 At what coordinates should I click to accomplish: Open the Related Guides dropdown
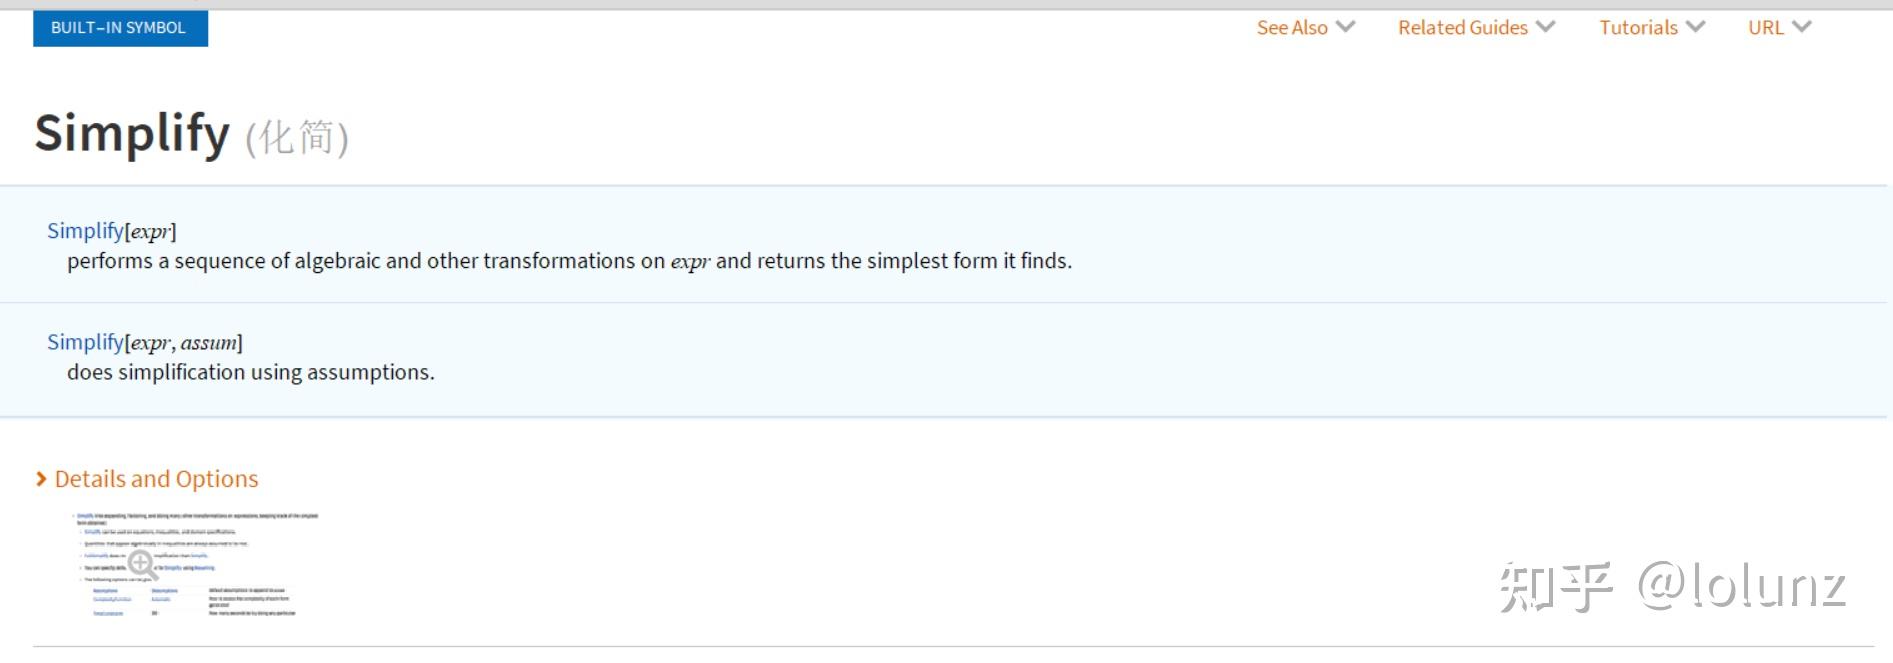(1462, 28)
